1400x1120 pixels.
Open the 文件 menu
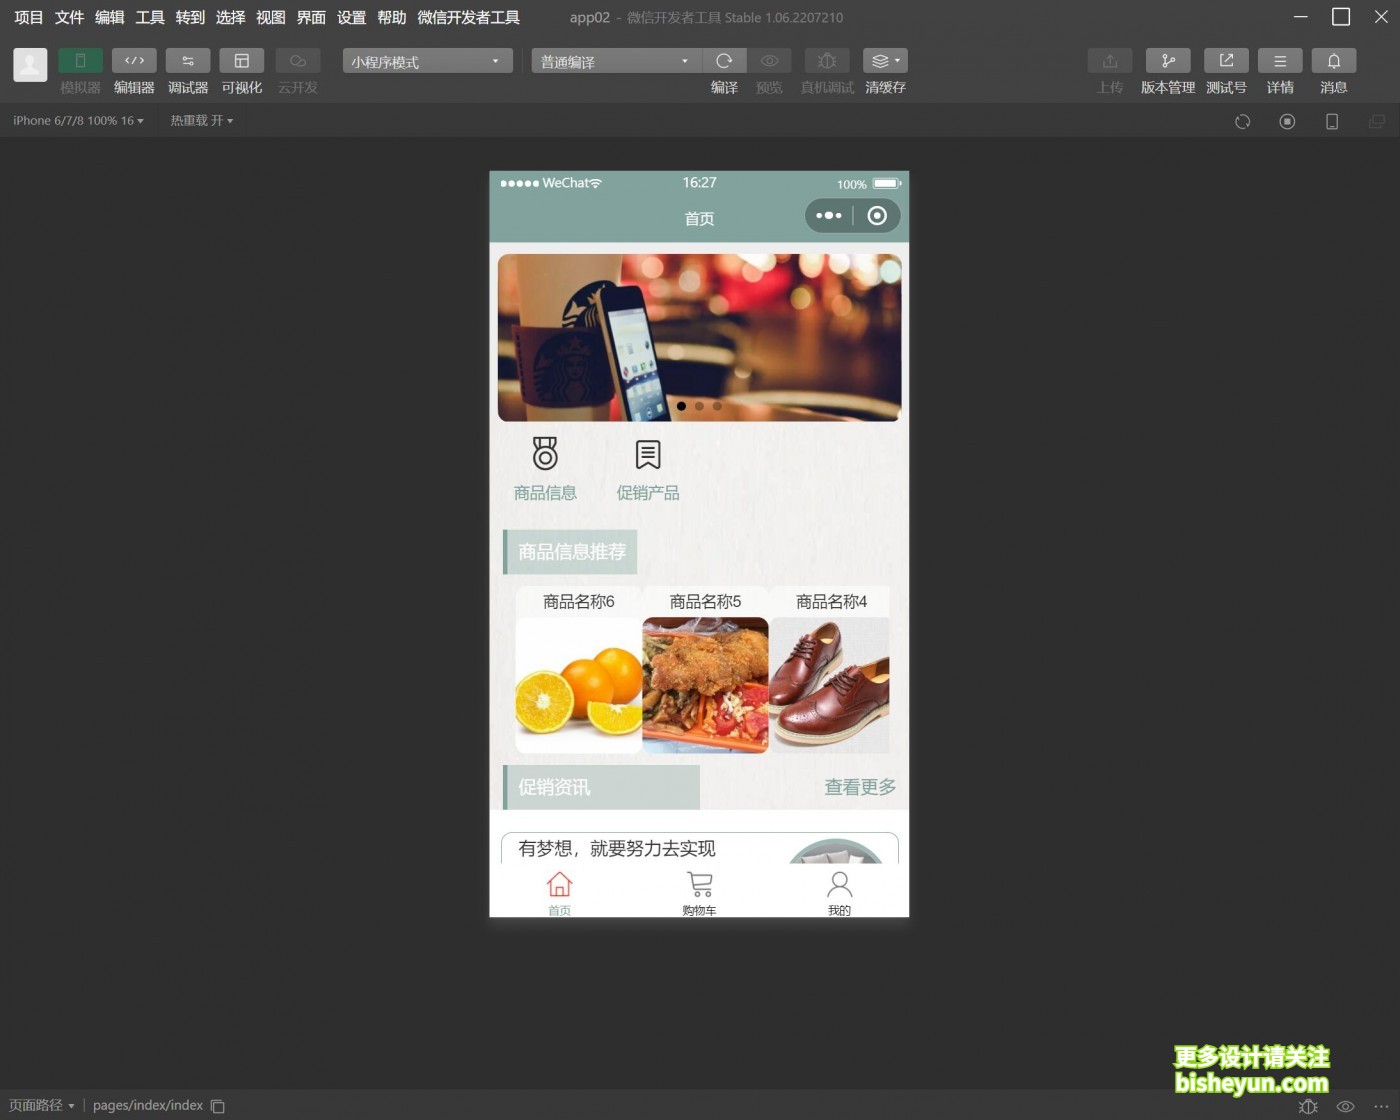pos(69,18)
